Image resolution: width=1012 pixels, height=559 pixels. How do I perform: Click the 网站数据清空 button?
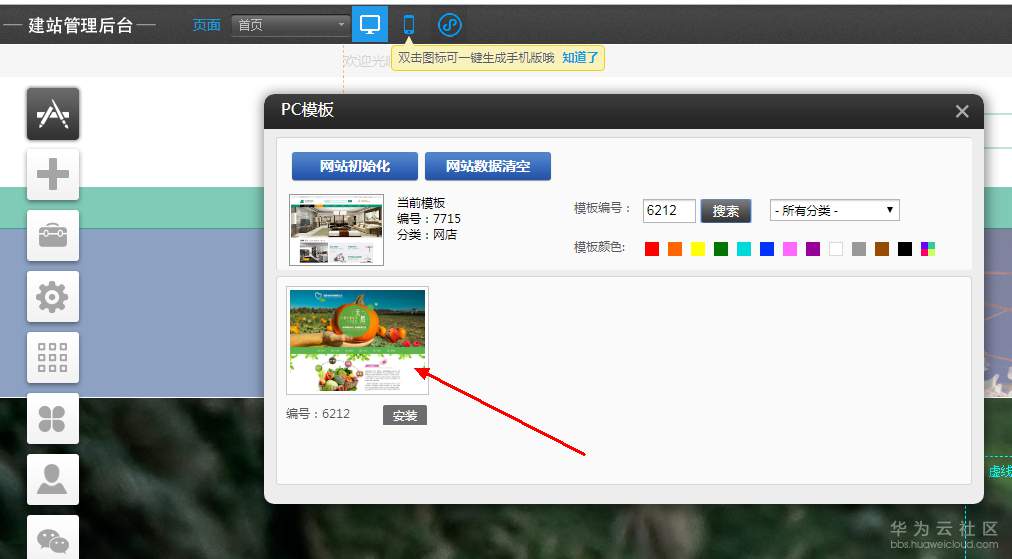point(488,166)
